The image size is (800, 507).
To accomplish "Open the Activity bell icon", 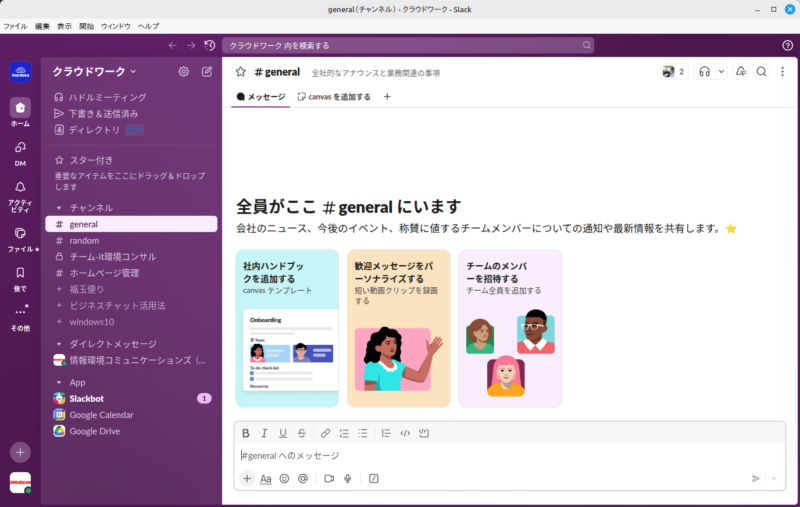I will pos(20,192).
